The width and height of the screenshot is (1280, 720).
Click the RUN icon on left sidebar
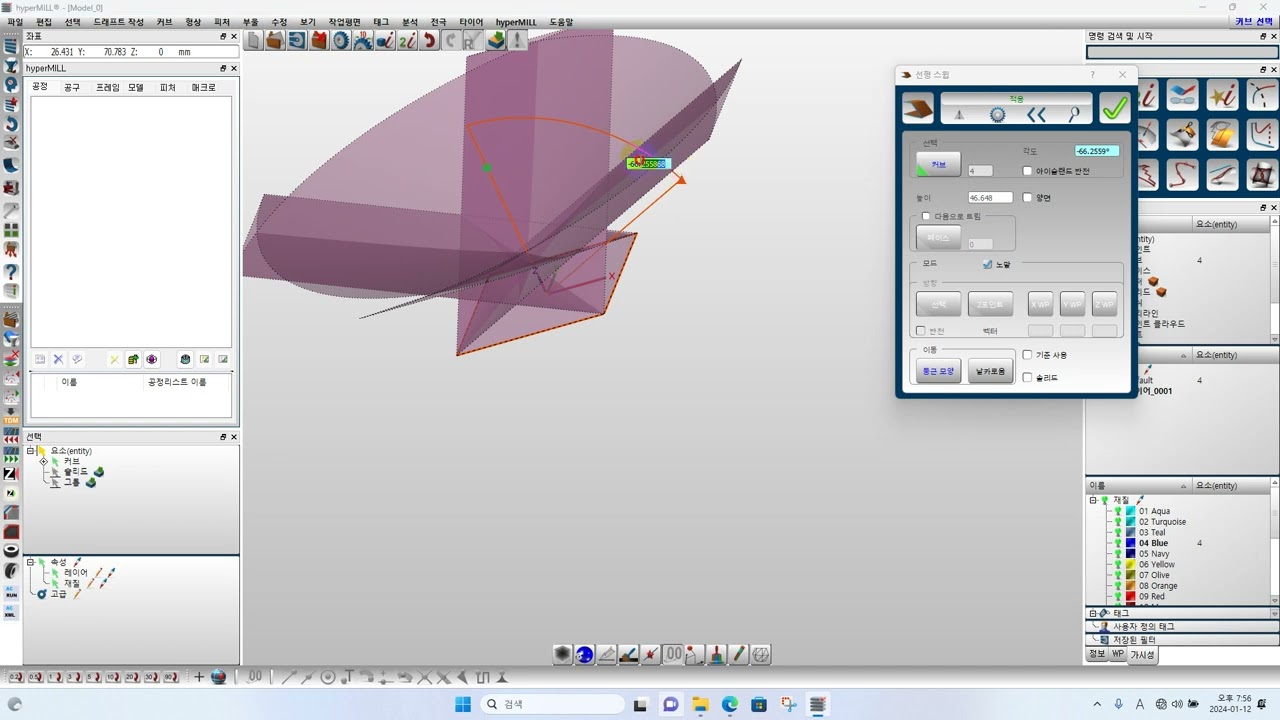point(11,592)
